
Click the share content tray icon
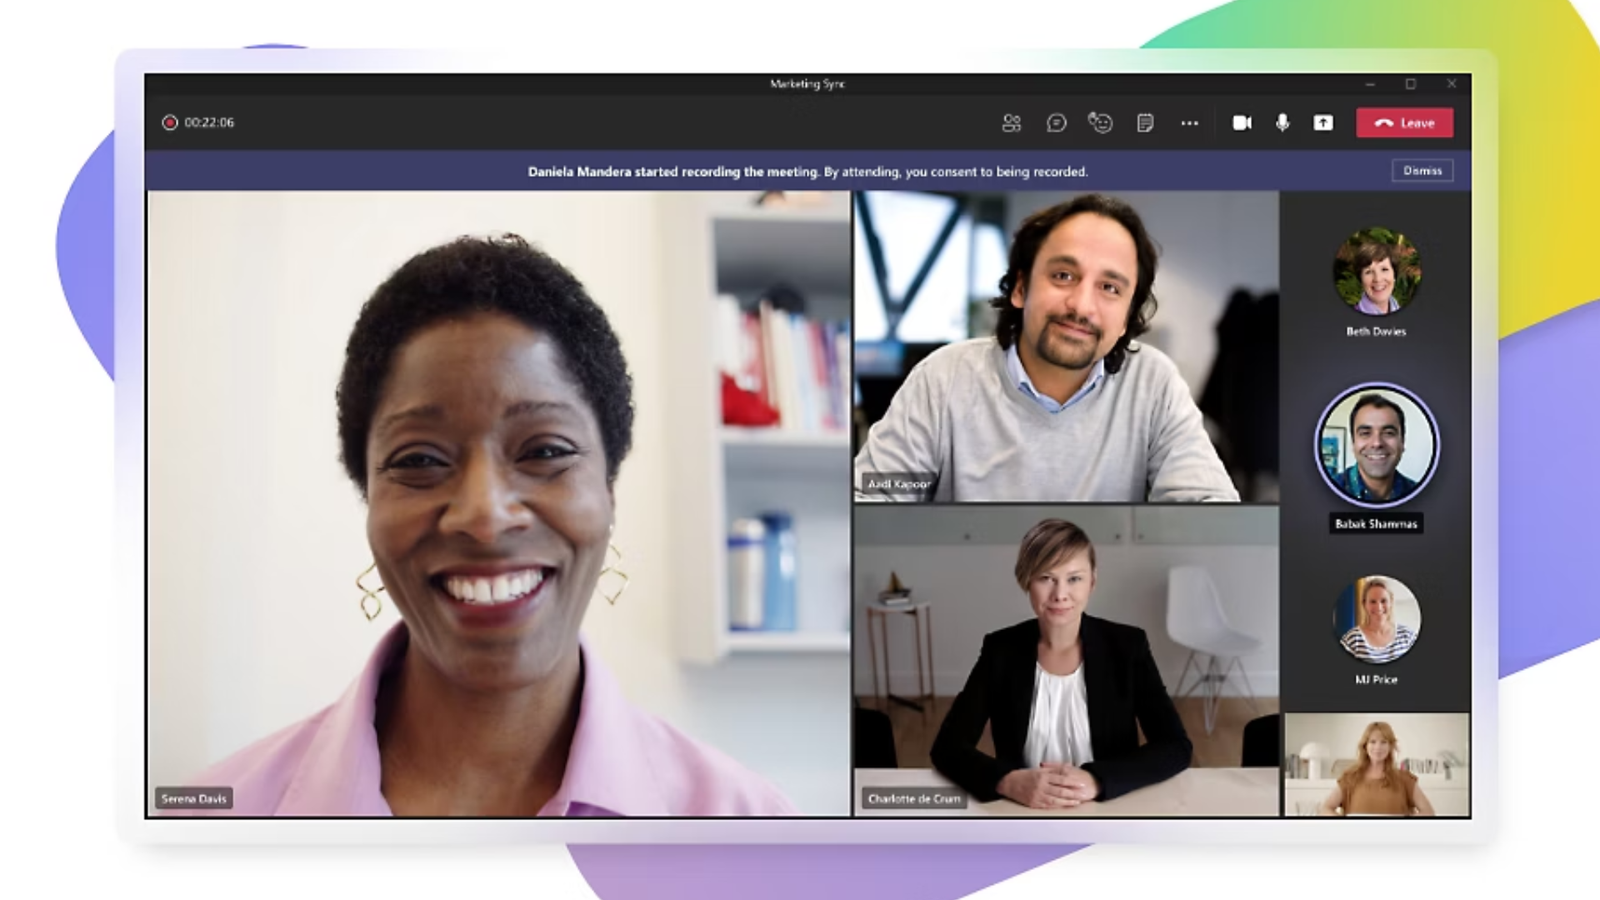point(1323,123)
